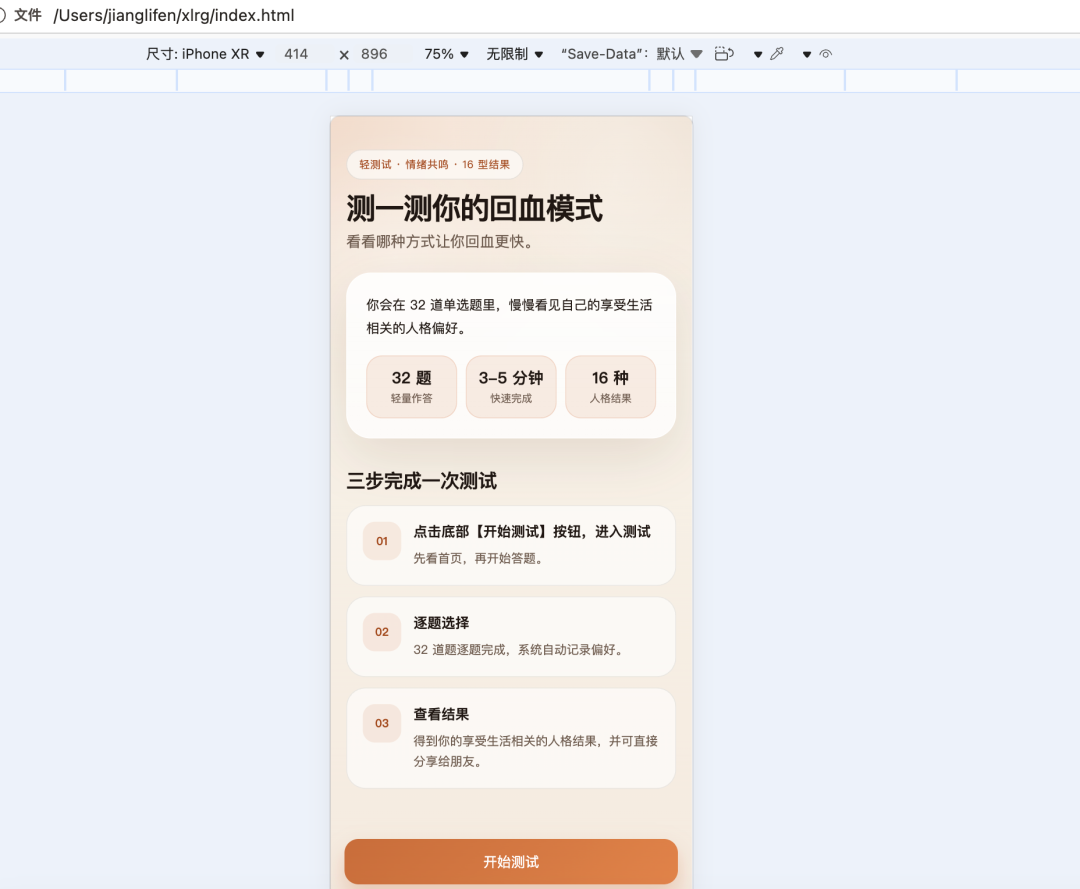Click the 03 step number badge
This screenshot has width=1080, height=889.
(x=382, y=723)
